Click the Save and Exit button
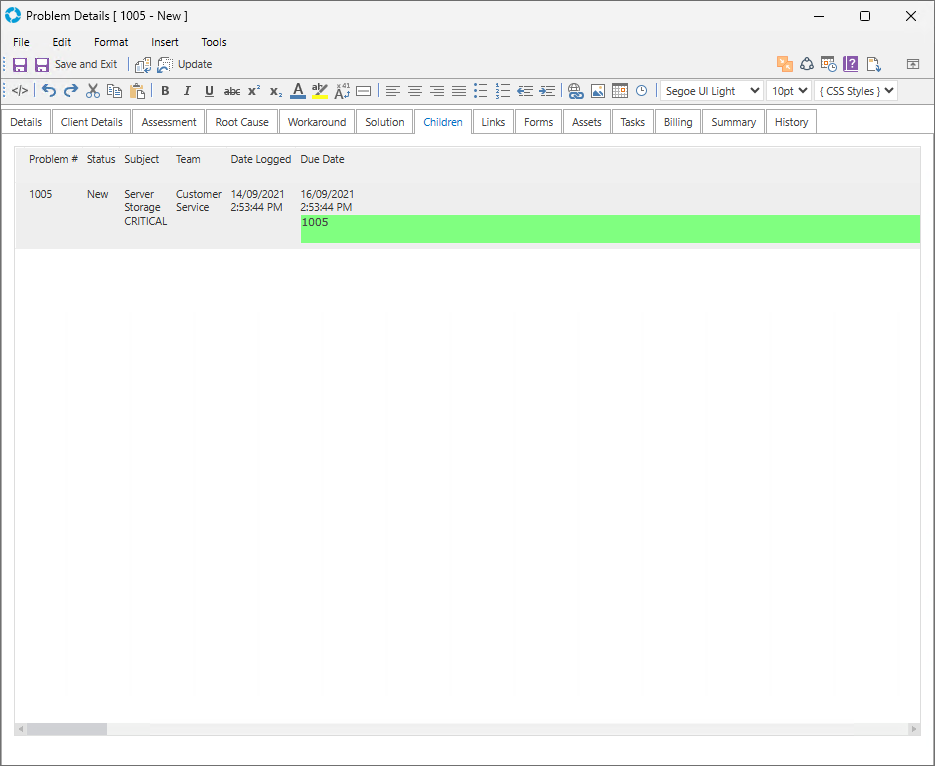935x766 pixels. point(76,64)
